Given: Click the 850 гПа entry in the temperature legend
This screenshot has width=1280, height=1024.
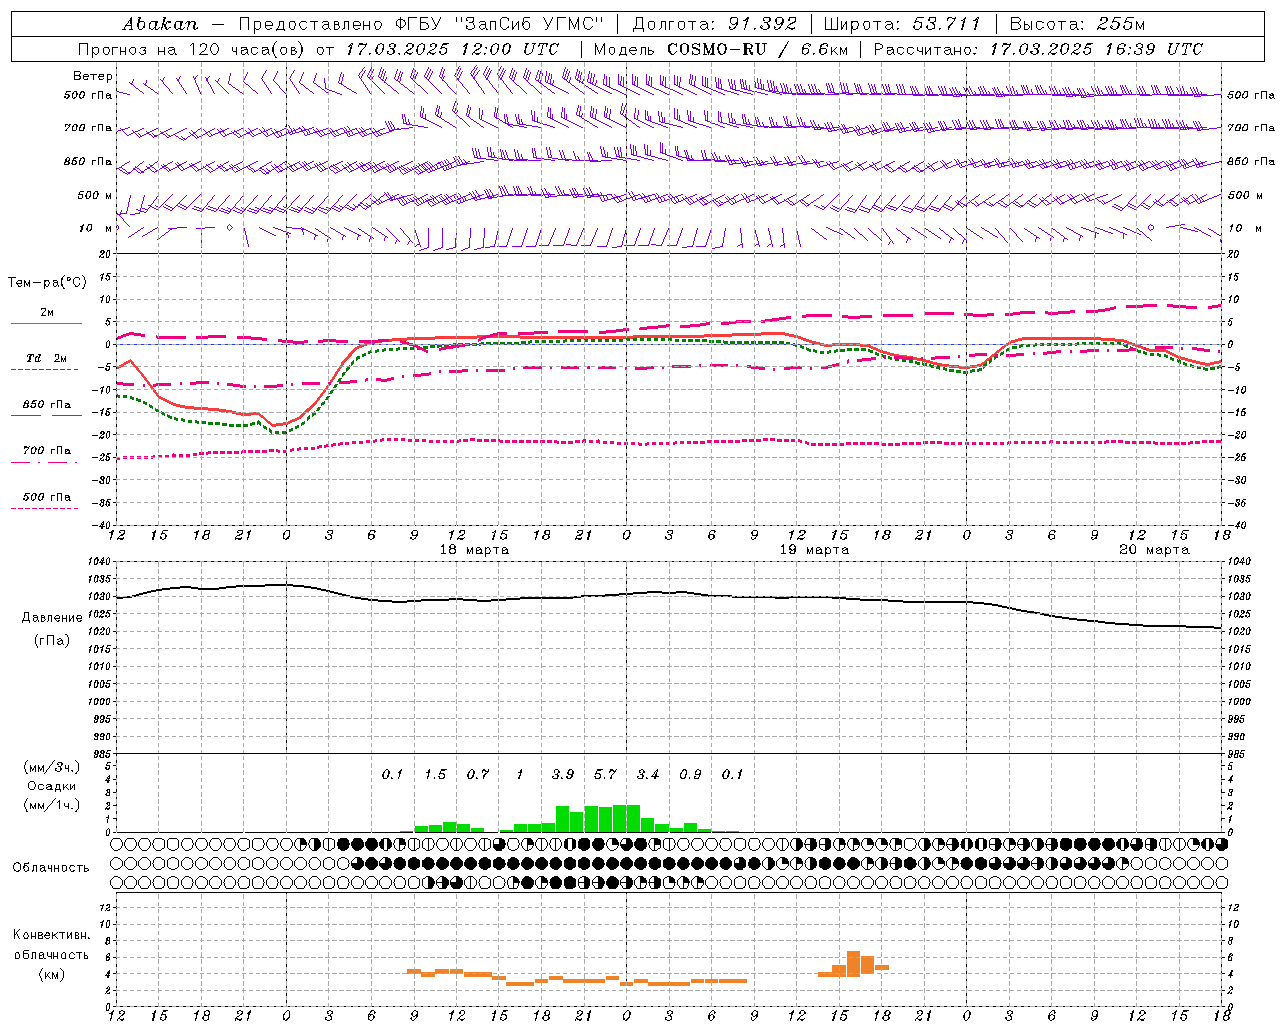Looking at the screenshot, I should 46,405.
